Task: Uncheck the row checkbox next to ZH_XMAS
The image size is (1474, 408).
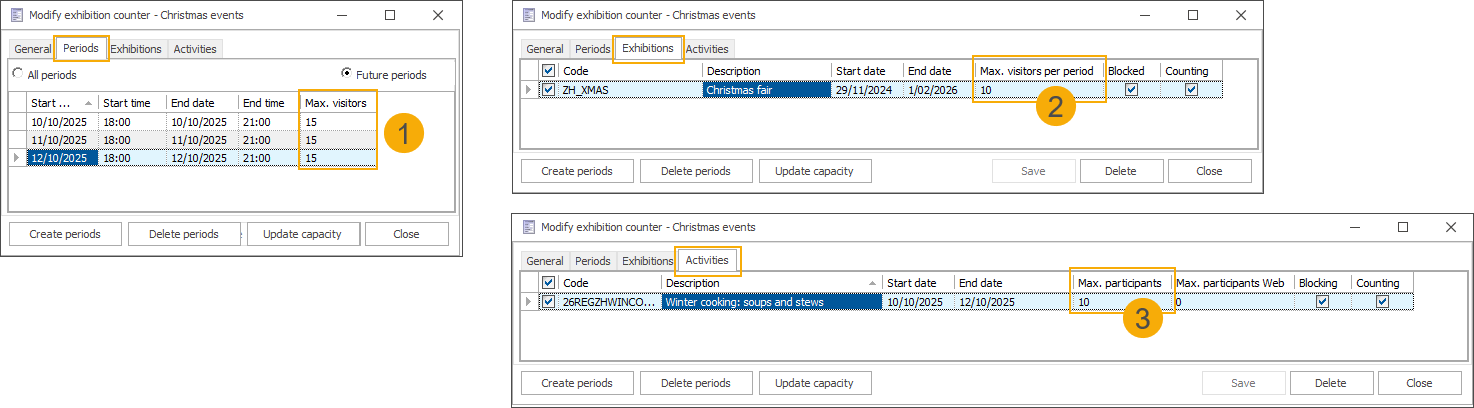Action: click(548, 90)
